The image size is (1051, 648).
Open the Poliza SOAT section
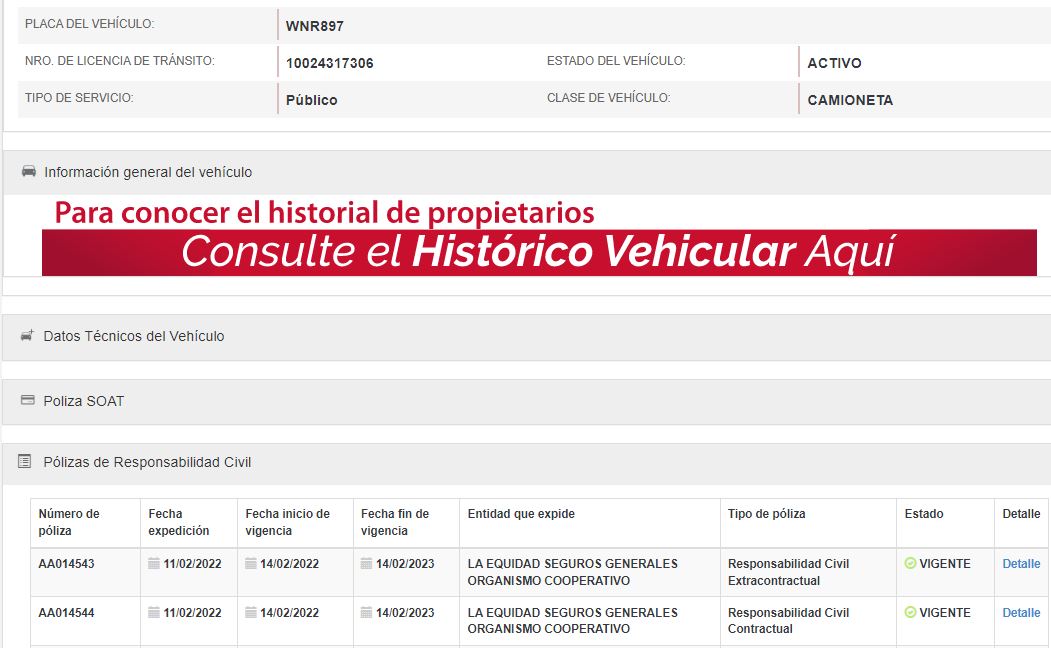click(x=84, y=401)
